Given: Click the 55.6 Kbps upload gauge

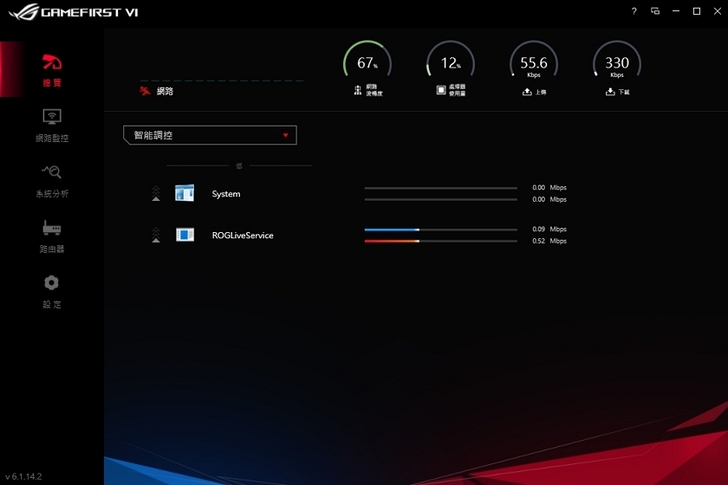Looking at the screenshot, I should [533, 64].
